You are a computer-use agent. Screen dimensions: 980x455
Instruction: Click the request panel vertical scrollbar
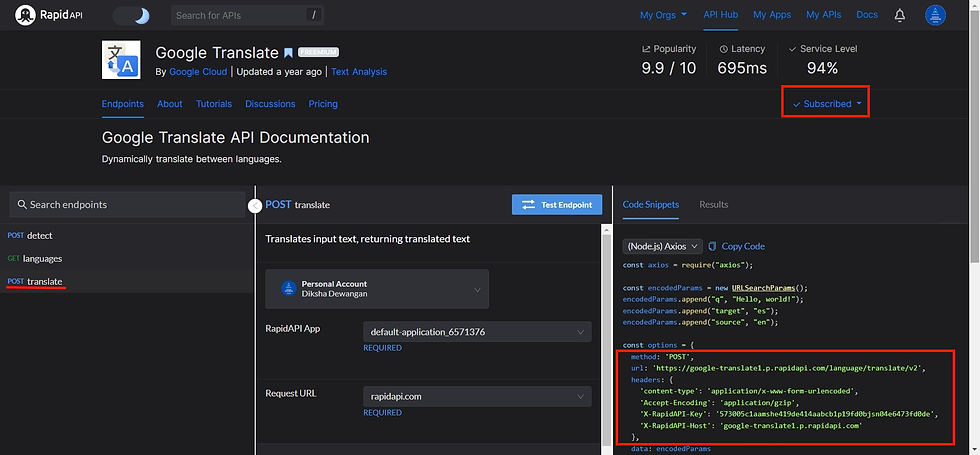(x=606, y=338)
